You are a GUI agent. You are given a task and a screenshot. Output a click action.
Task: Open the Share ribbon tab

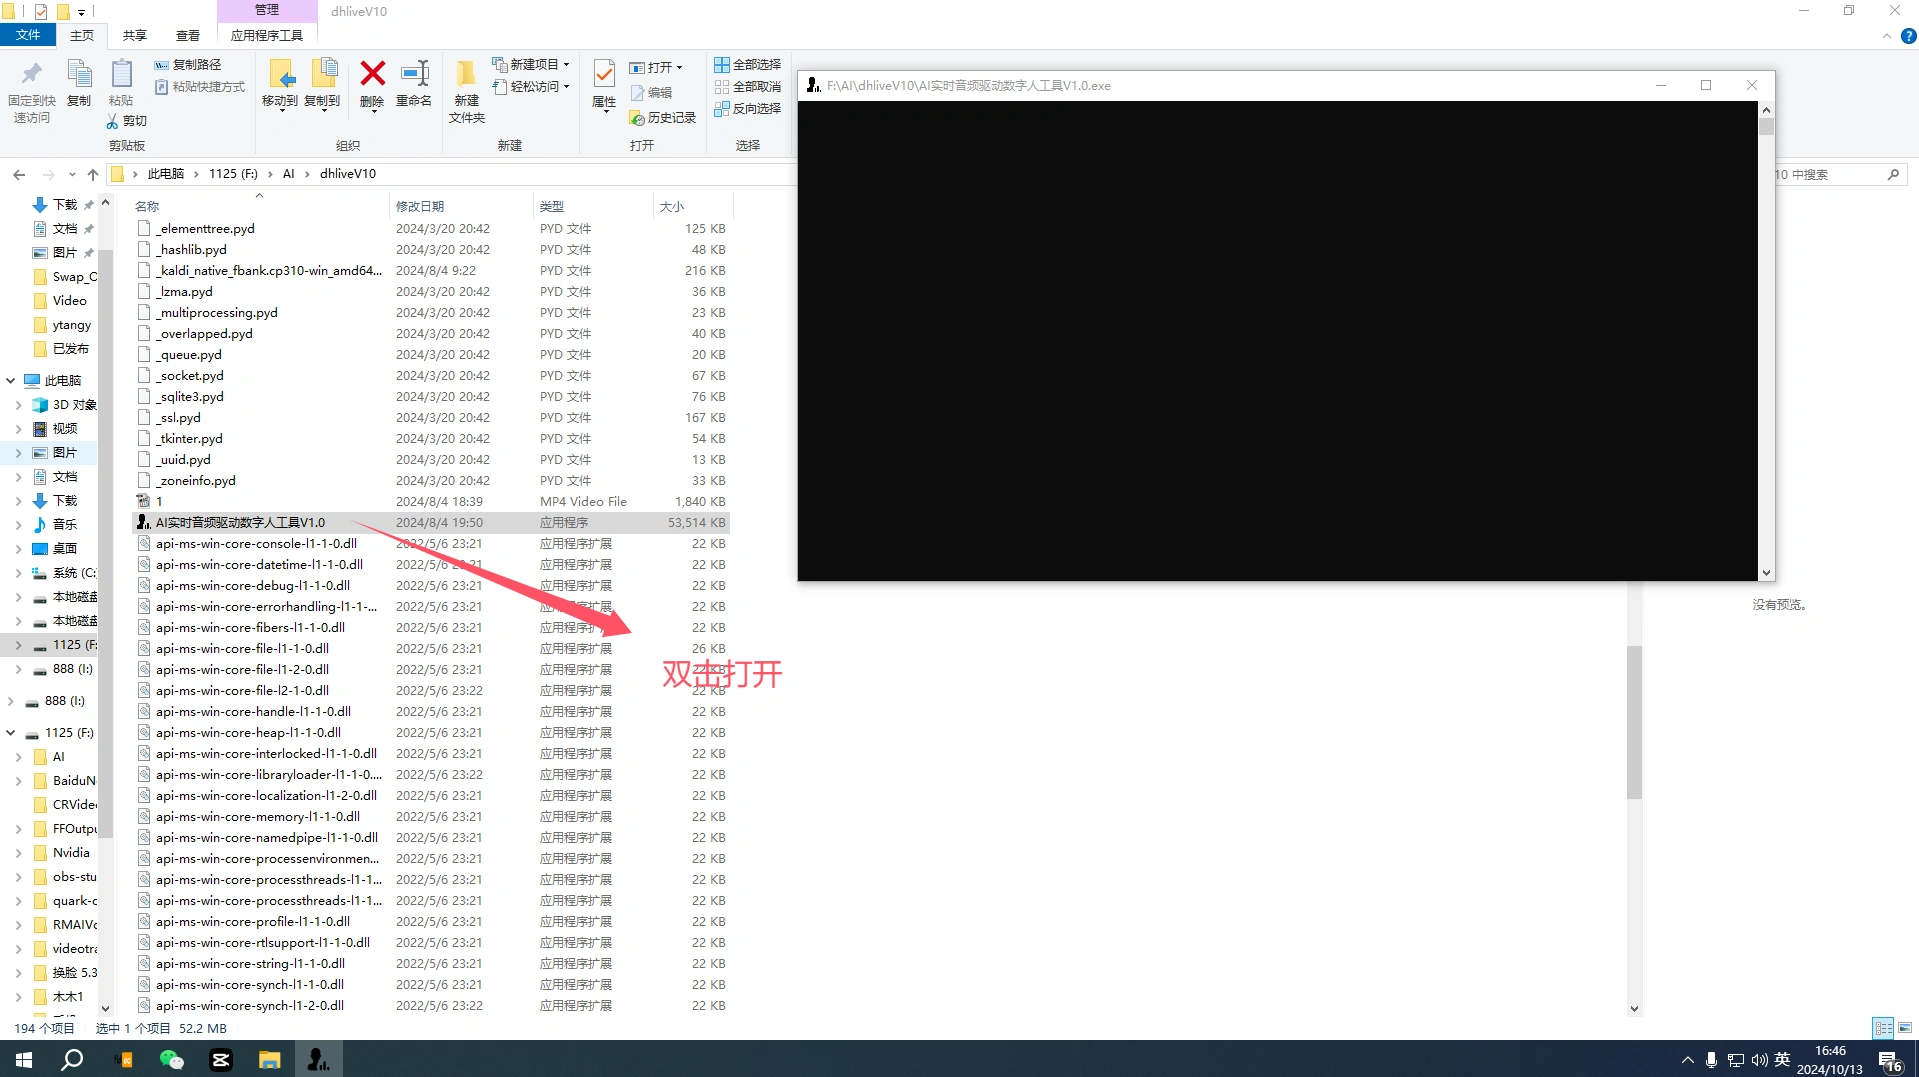(134, 35)
